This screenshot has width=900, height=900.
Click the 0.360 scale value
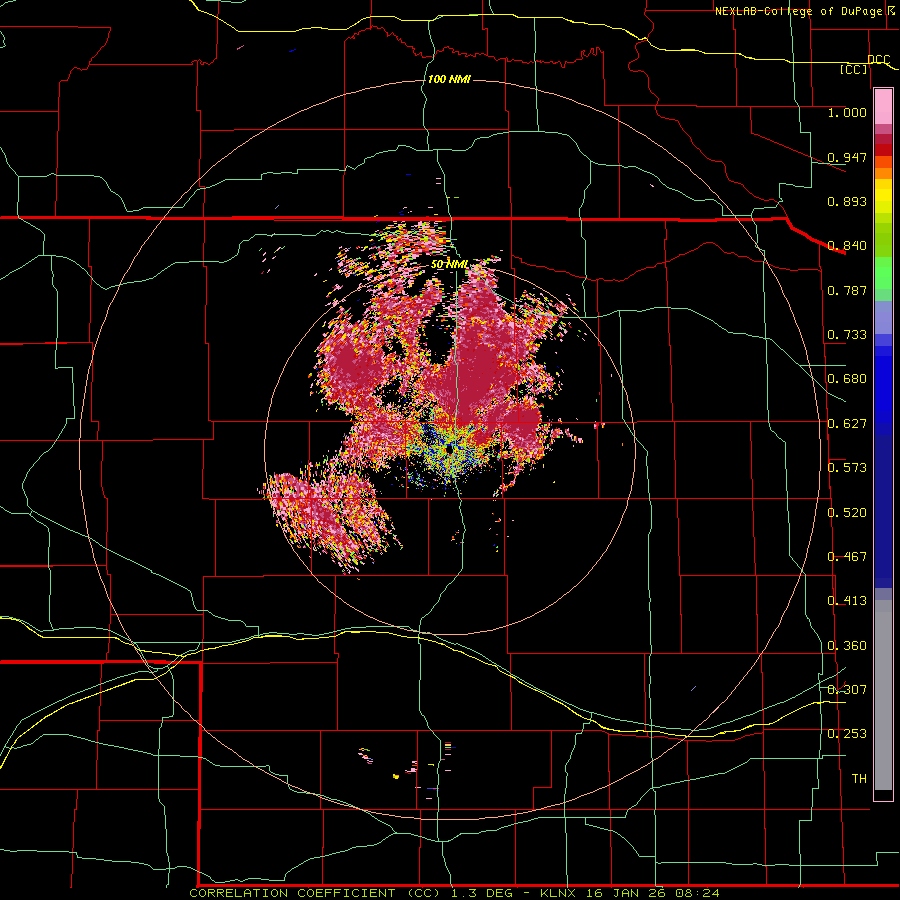[847, 646]
